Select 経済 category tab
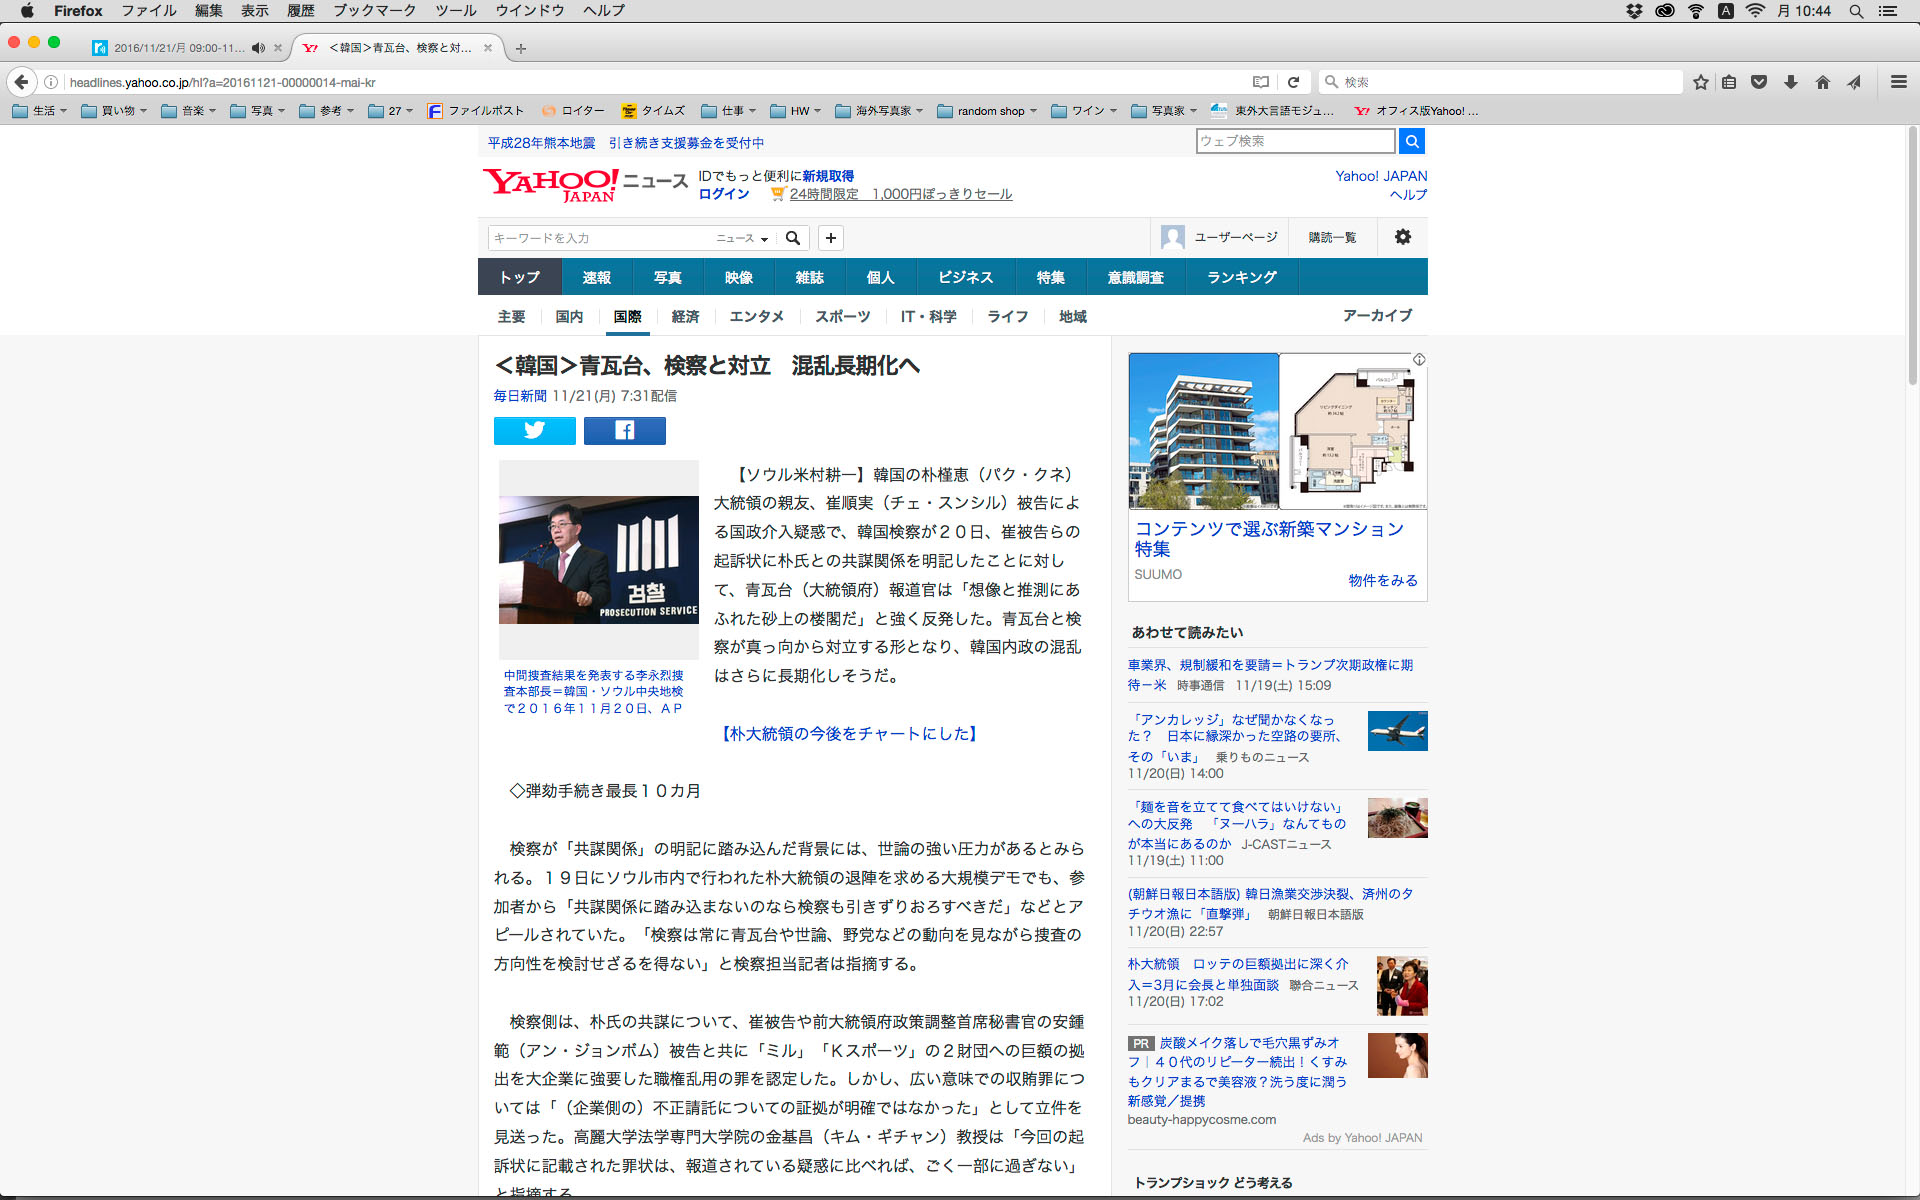Image resolution: width=1920 pixels, height=1200 pixels. [x=685, y=316]
